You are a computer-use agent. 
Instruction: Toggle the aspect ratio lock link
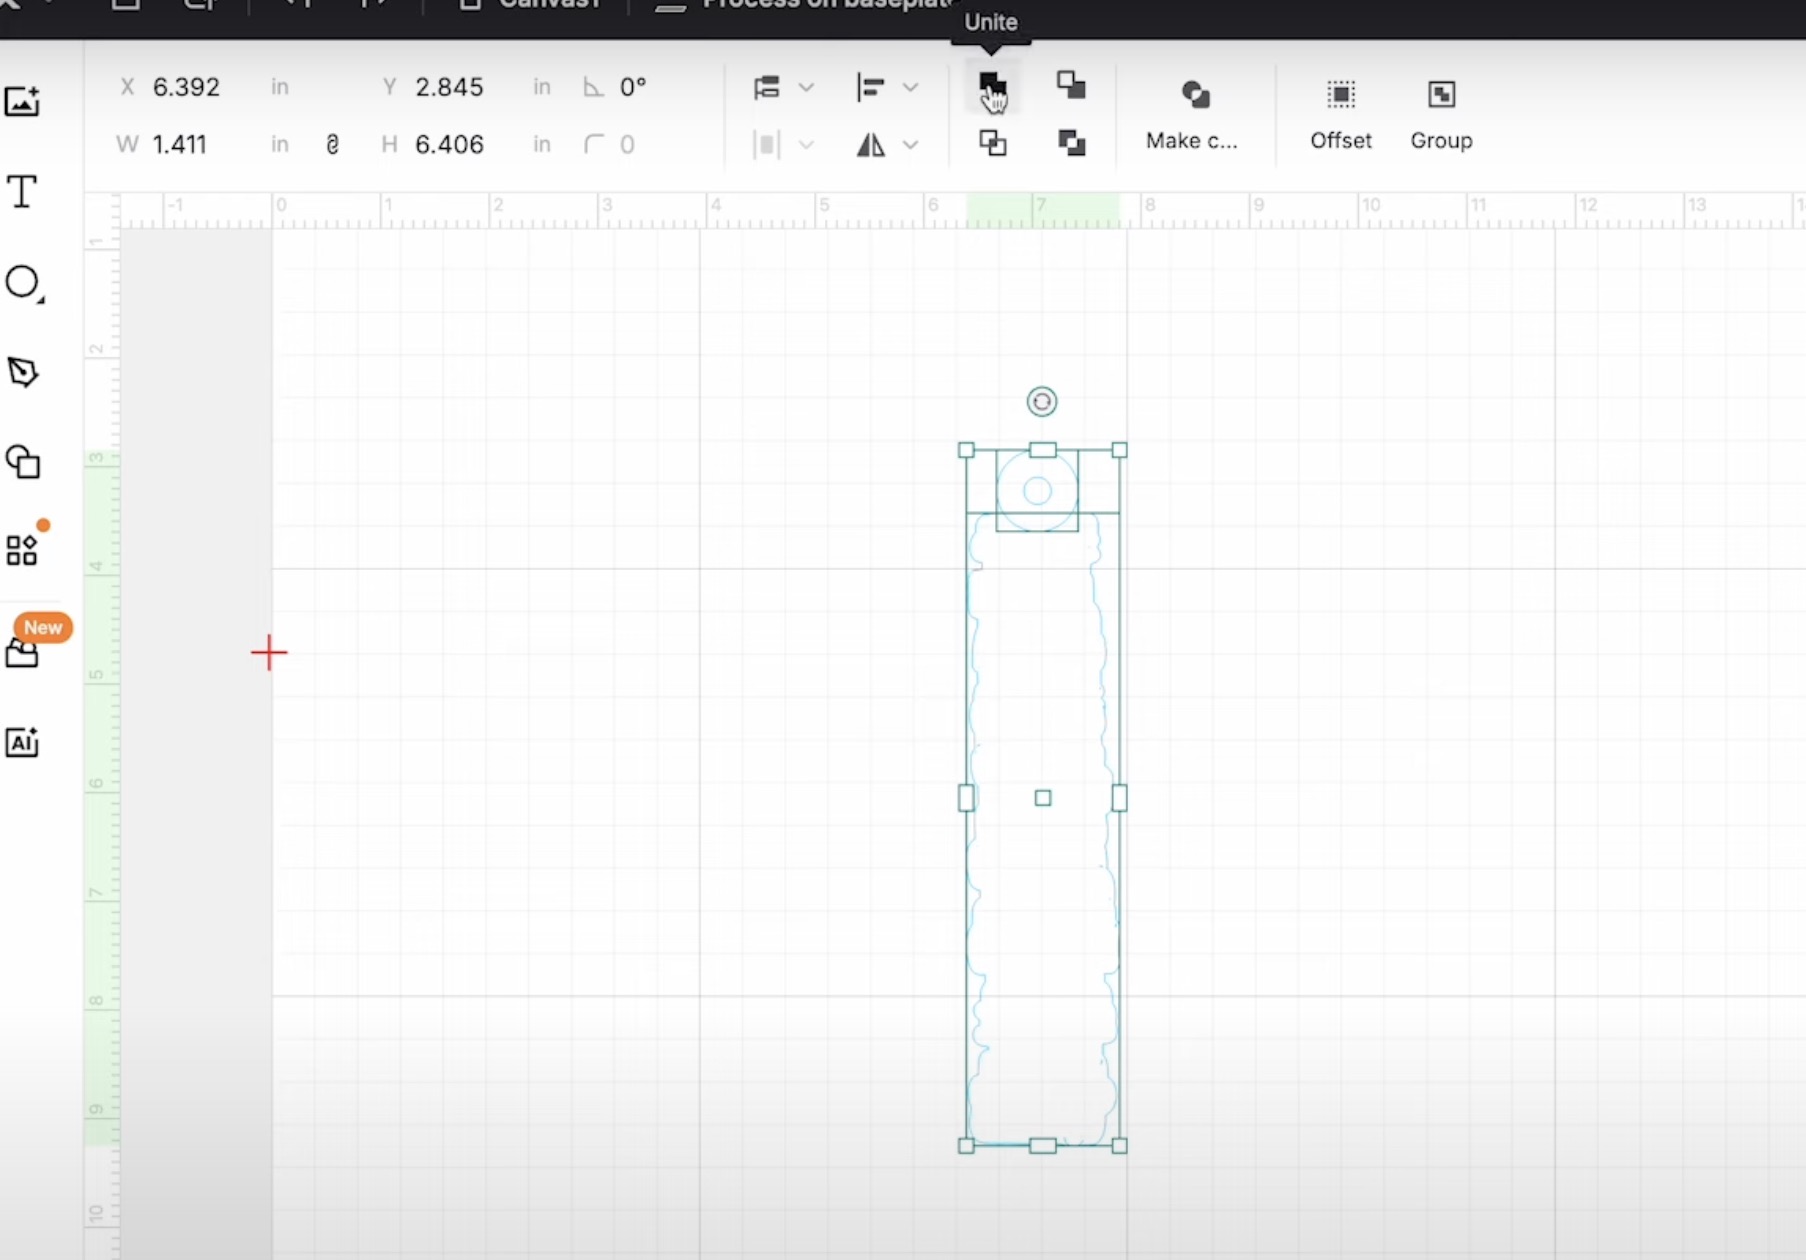(x=332, y=145)
